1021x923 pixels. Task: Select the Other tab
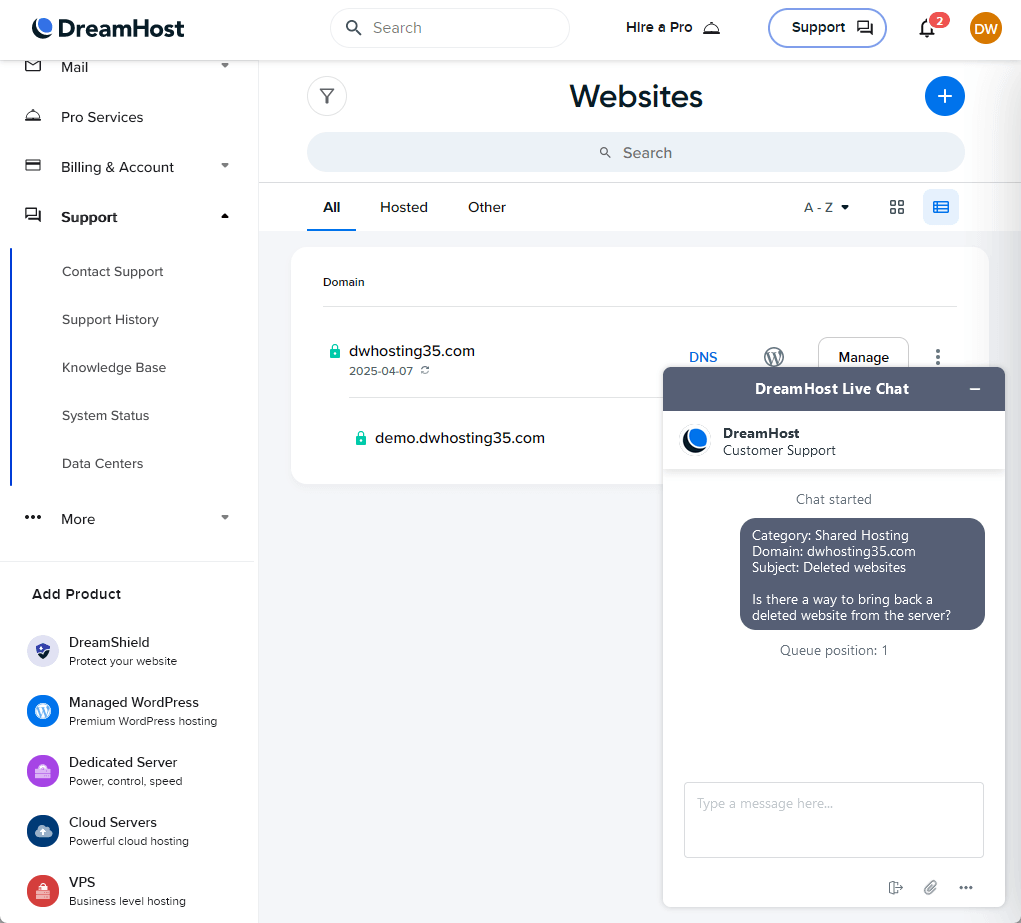[486, 207]
